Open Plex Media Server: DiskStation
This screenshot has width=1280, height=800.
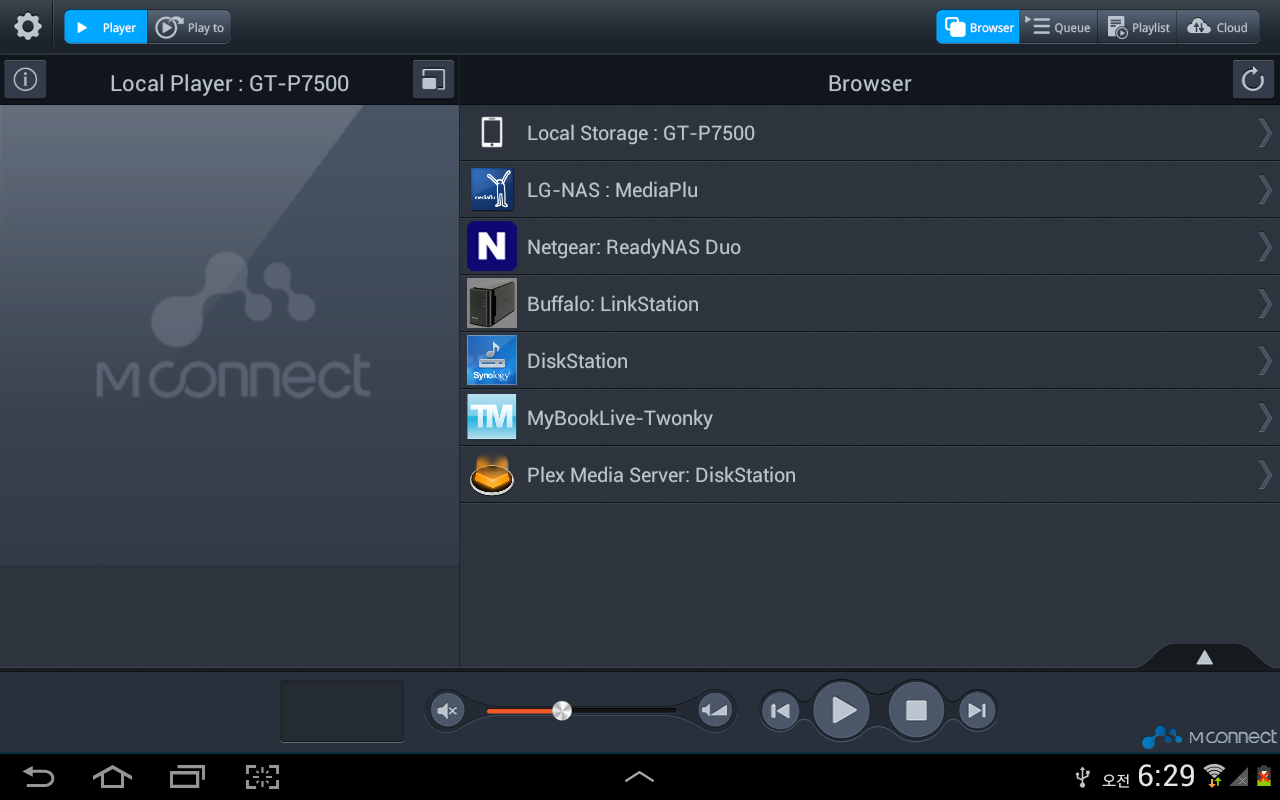click(x=869, y=475)
